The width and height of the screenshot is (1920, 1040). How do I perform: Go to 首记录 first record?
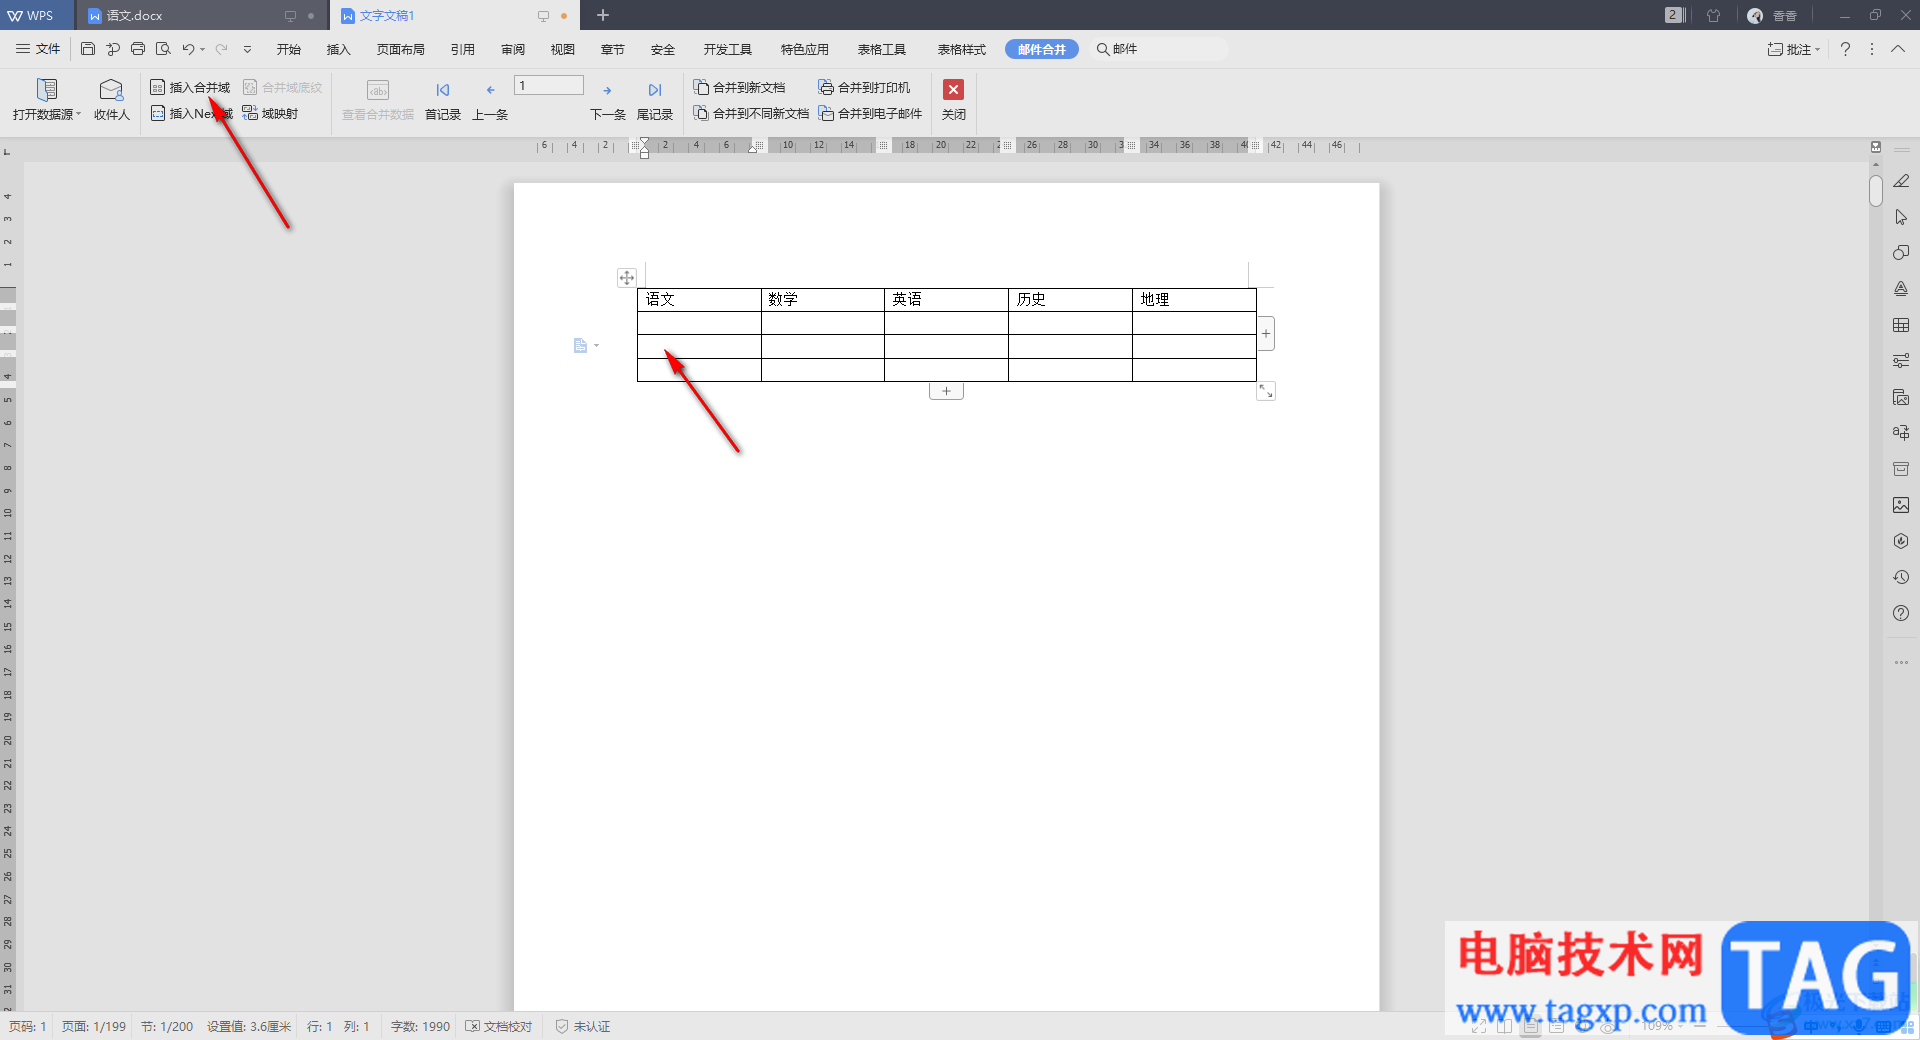pyautogui.click(x=443, y=100)
